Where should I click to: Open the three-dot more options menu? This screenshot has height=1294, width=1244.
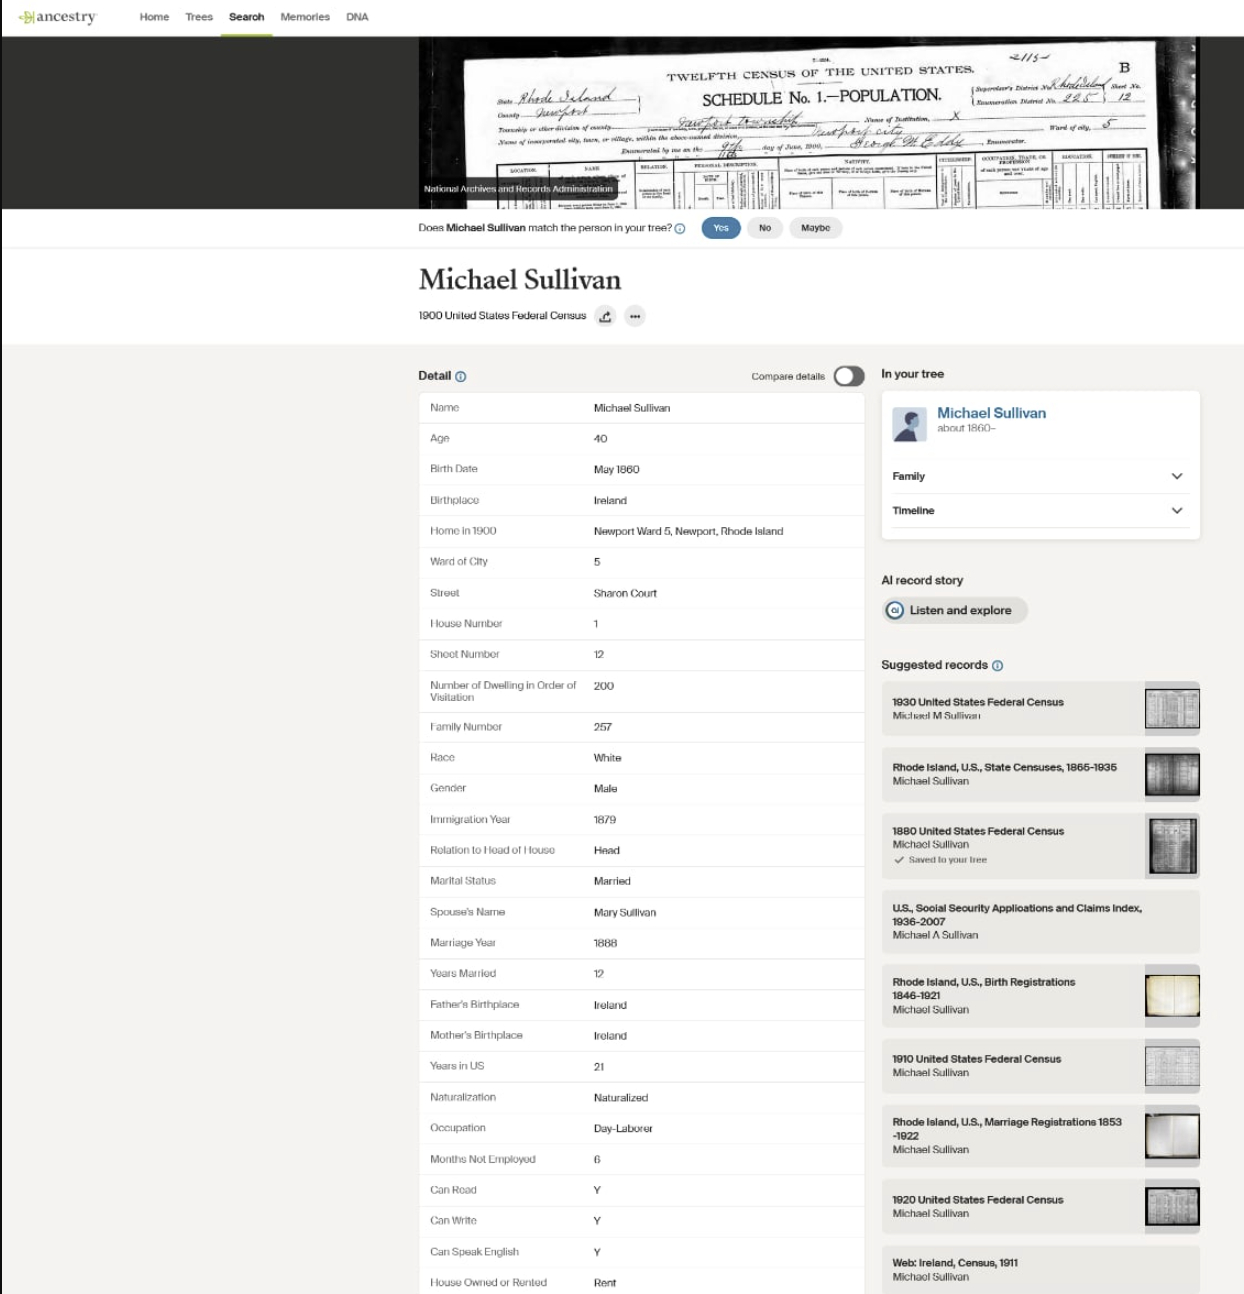[x=635, y=316]
